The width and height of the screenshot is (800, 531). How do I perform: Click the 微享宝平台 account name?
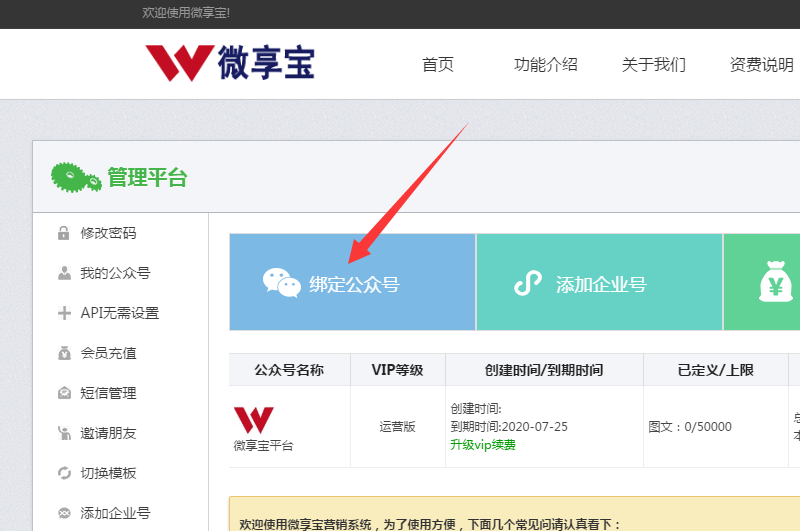click(x=264, y=446)
